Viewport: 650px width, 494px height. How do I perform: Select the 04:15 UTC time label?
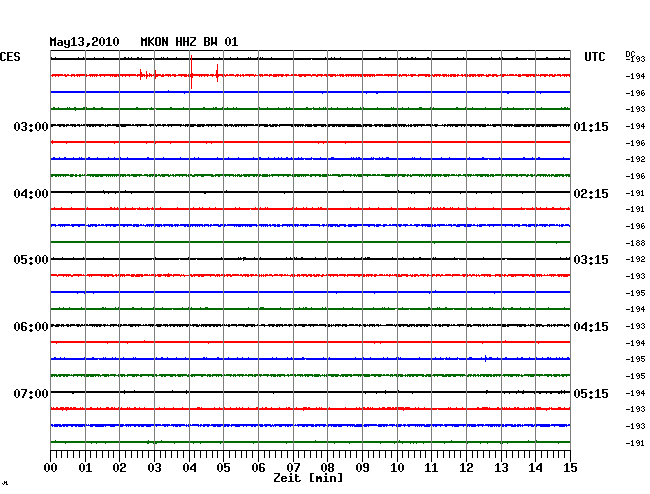tap(591, 327)
